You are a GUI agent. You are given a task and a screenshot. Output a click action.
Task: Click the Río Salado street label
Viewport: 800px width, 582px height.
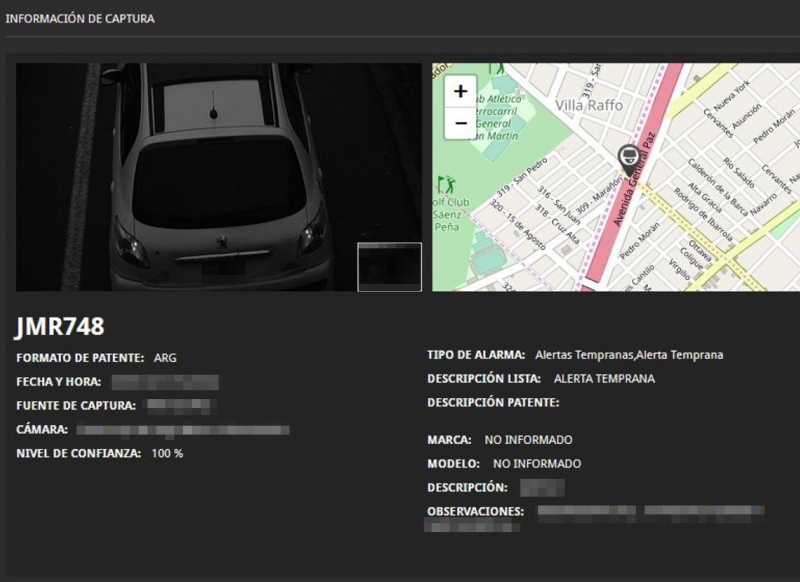[x=738, y=172]
